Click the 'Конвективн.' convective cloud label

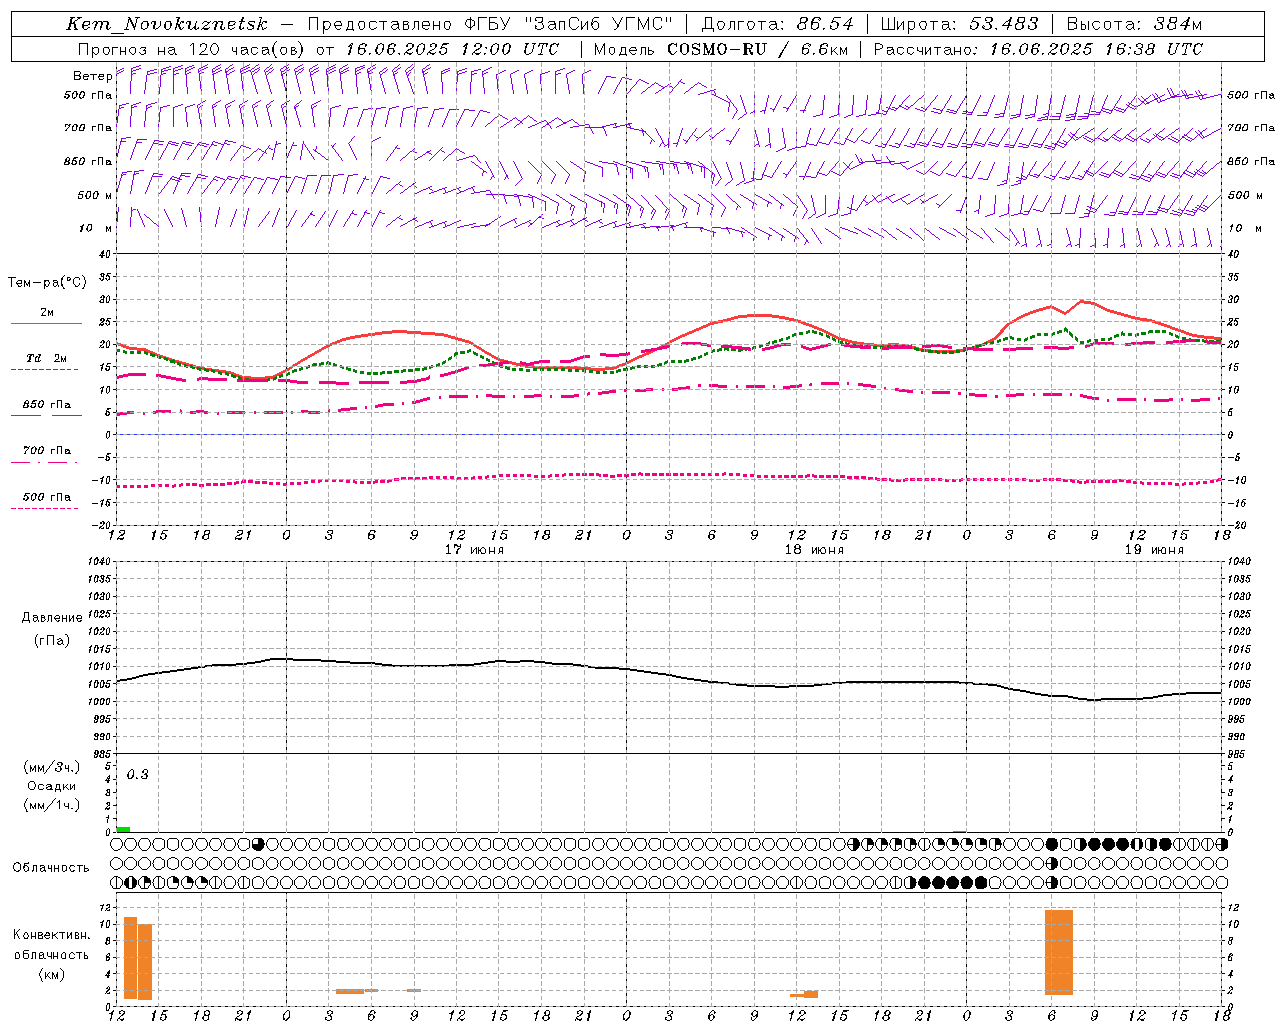51,935
